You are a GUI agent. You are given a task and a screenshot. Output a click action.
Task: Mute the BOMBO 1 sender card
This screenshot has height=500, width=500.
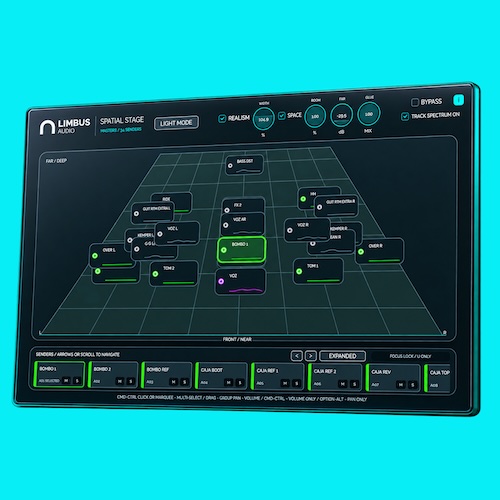66,380
